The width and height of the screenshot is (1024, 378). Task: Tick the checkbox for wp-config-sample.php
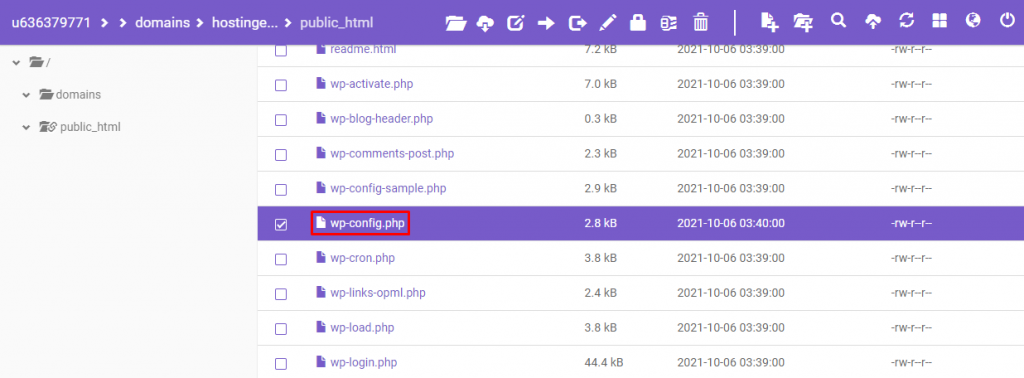point(281,190)
